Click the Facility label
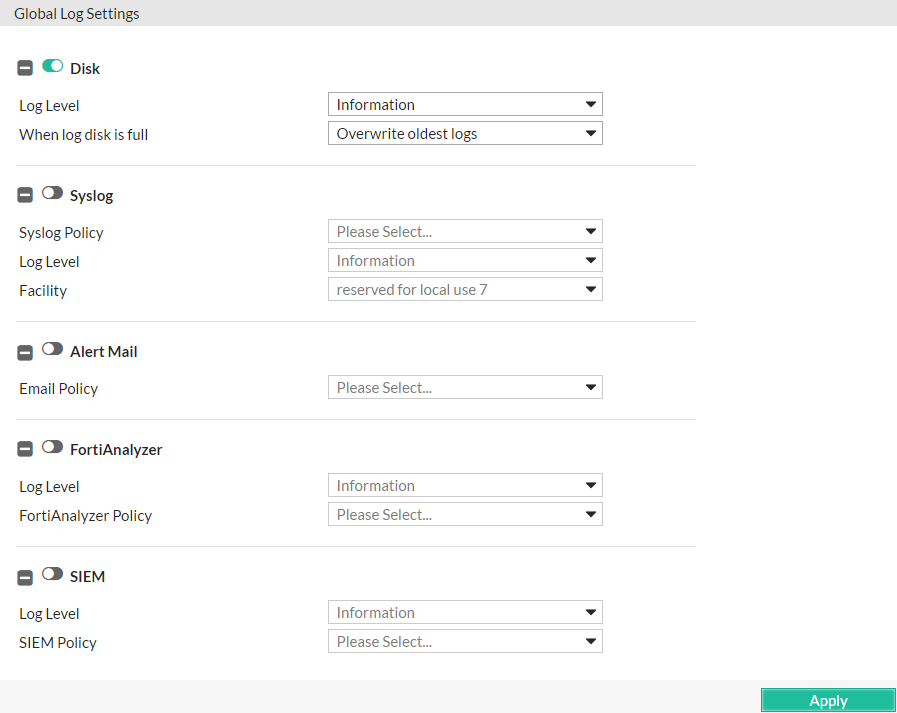897x713 pixels. pyautogui.click(x=43, y=291)
